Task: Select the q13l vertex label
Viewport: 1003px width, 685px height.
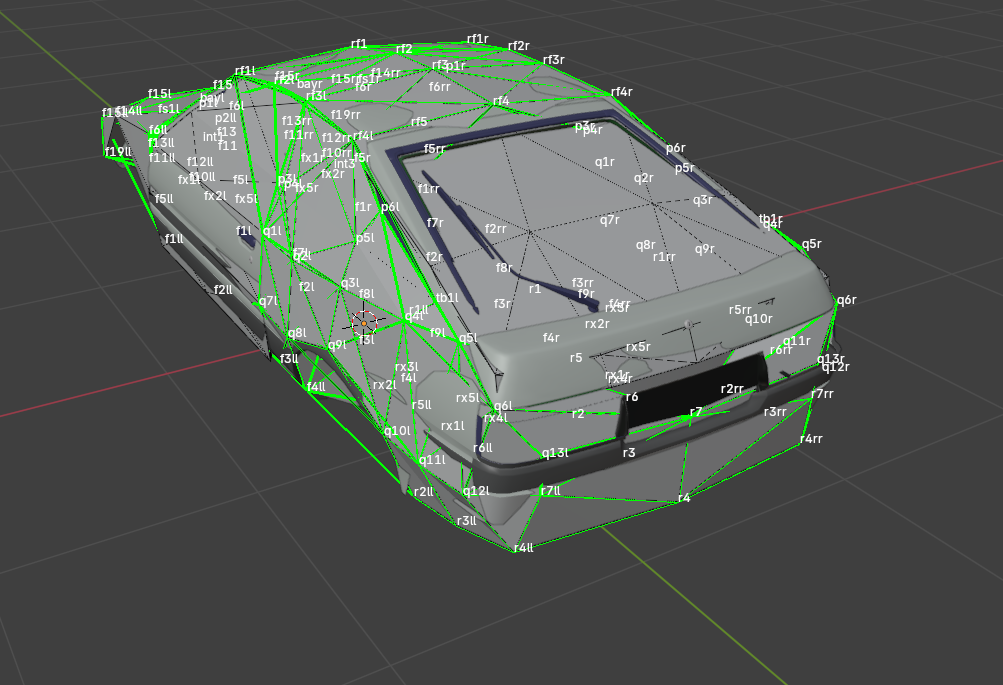Action: coord(555,453)
